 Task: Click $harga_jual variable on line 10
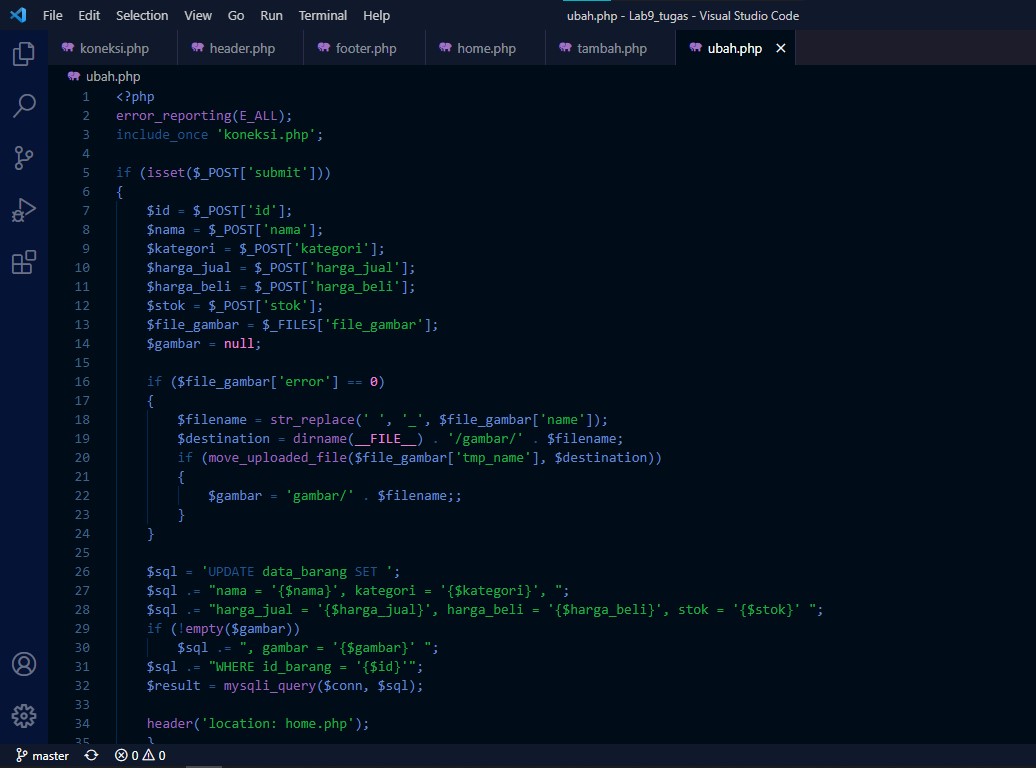pyautogui.click(x=188, y=268)
